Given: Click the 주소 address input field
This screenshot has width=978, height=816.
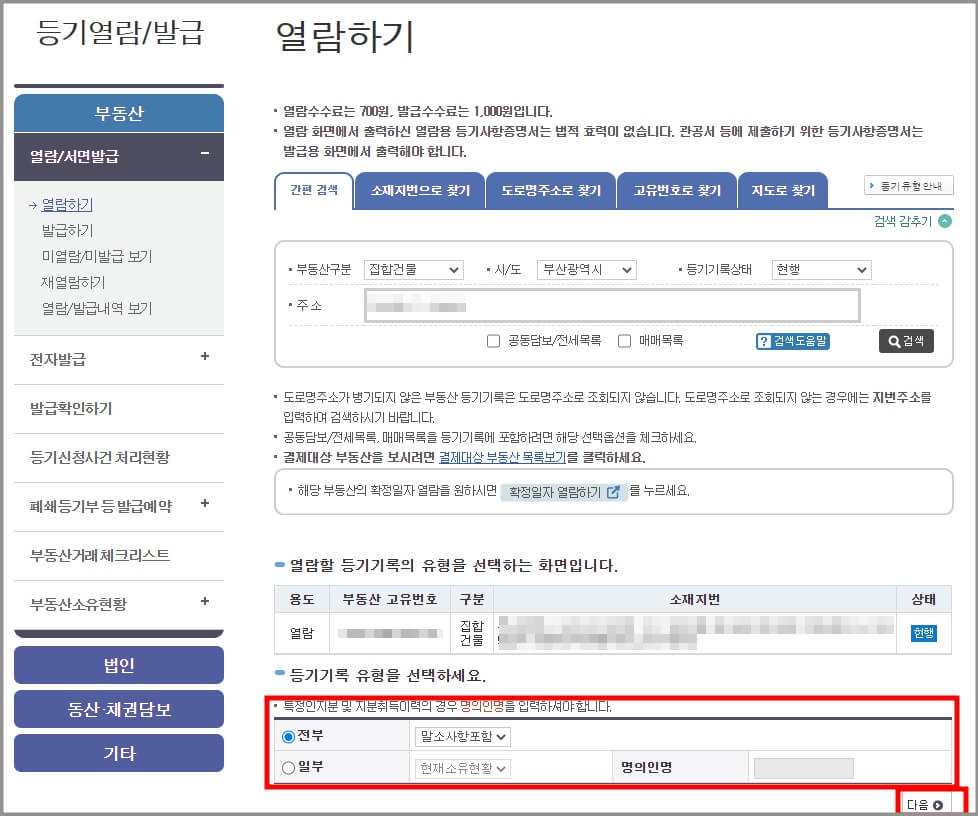Looking at the screenshot, I should (612, 305).
